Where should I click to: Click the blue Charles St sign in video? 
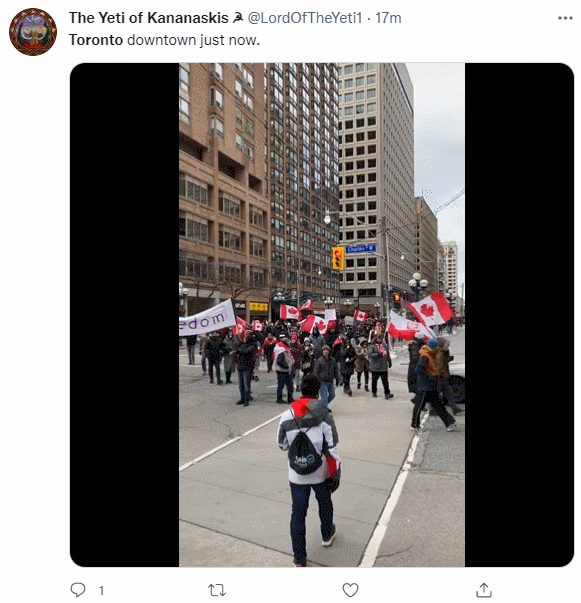pyautogui.click(x=361, y=249)
